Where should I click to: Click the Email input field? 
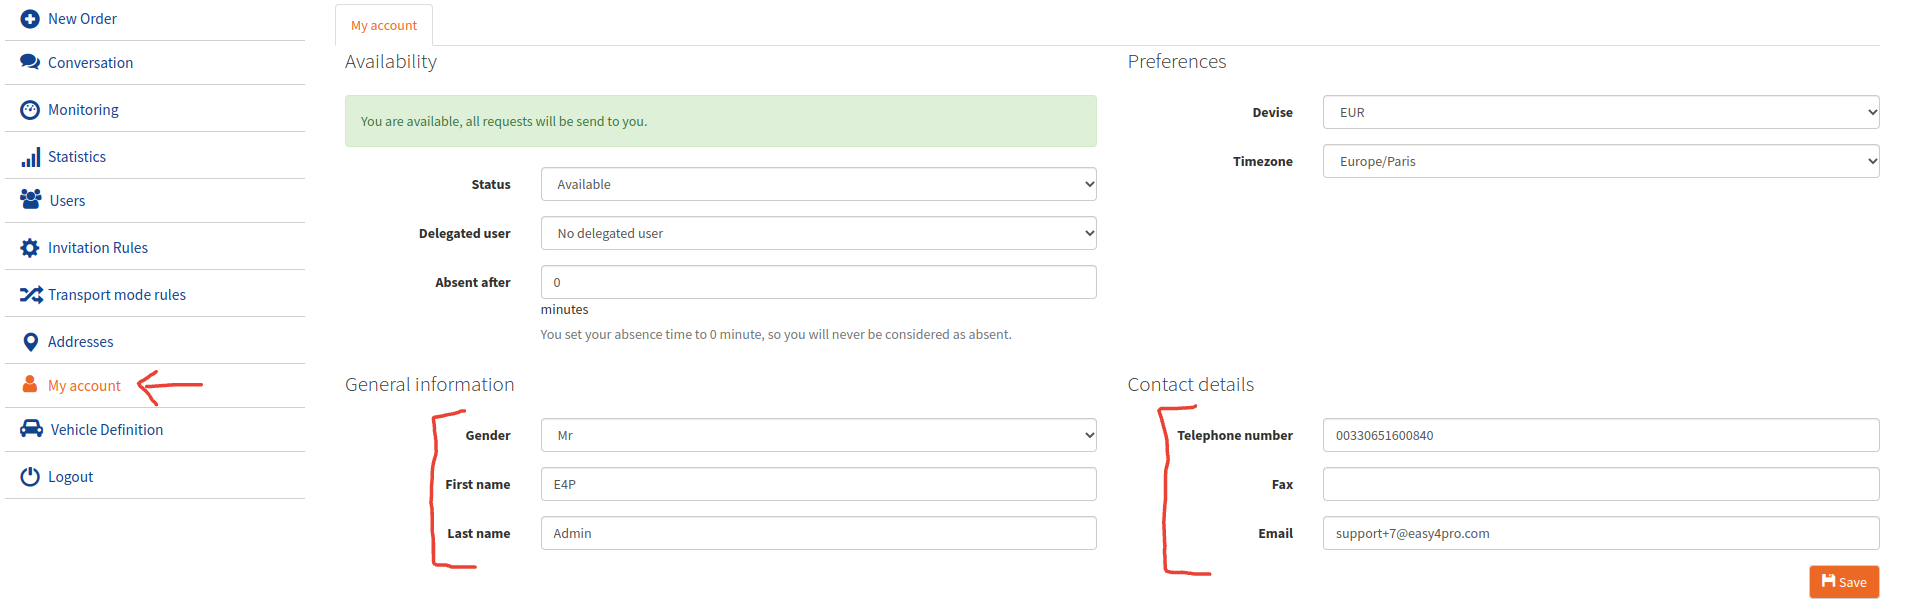(x=1600, y=533)
